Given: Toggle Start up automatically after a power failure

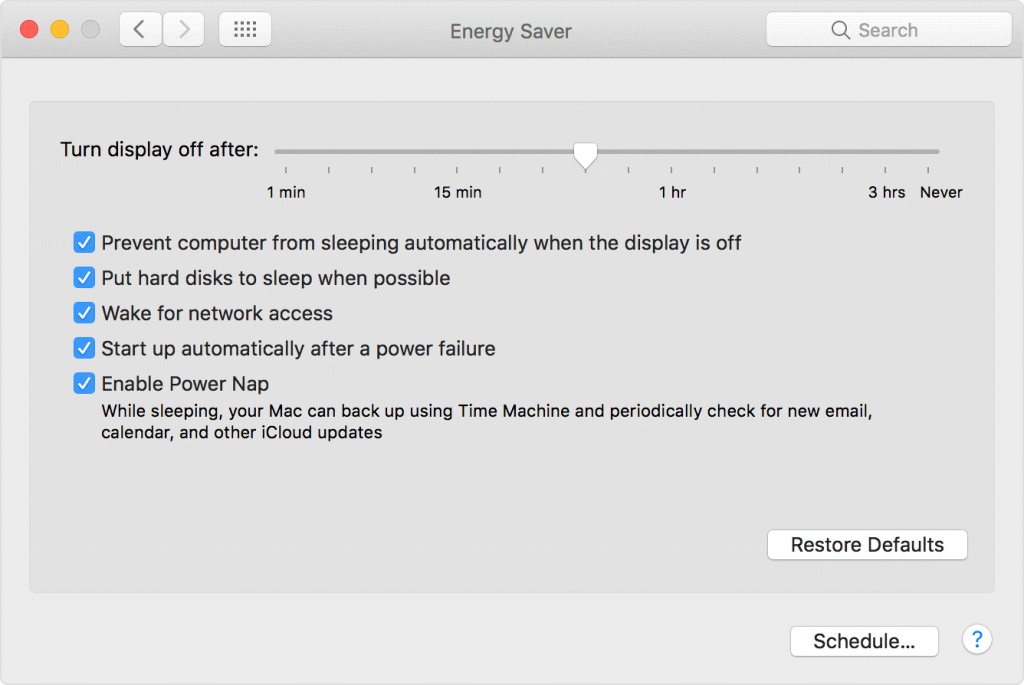Looking at the screenshot, I should [84, 348].
